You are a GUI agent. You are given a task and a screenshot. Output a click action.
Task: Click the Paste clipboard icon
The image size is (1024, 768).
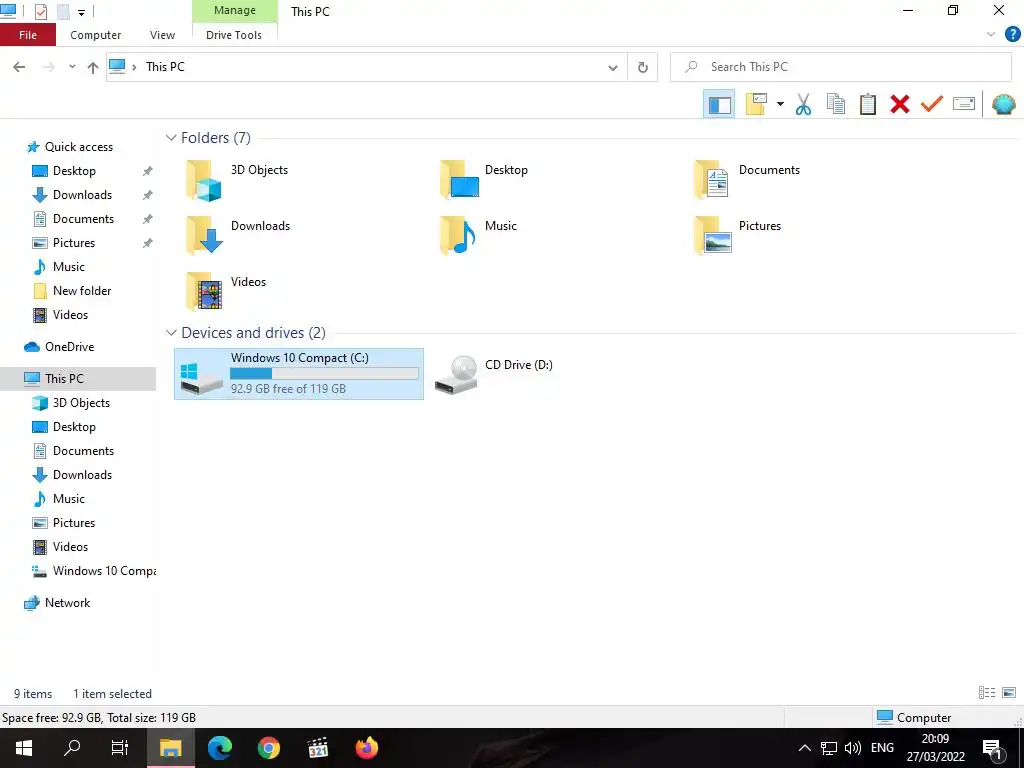click(x=867, y=104)
